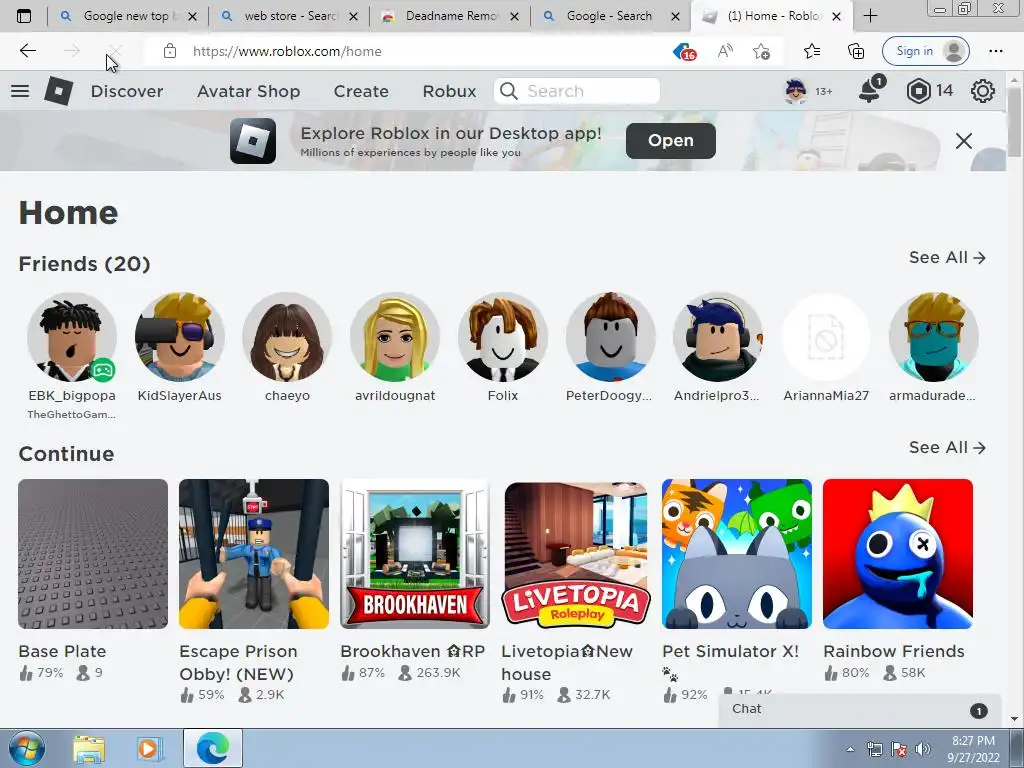
Task: Open the tracking prevention badge icon showing 16
Action: tap(684, 52)
